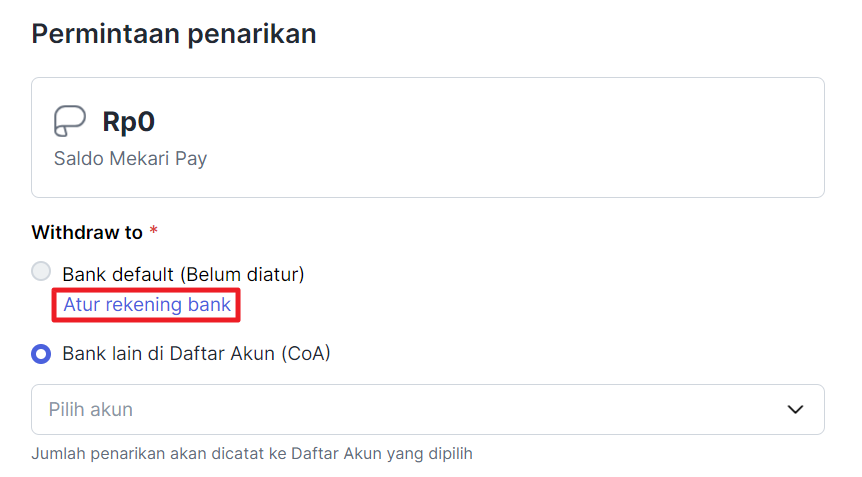Select the Bank default radio button
Image resolution: width=862 pixels, height=477 pixels.
(41, 272)
